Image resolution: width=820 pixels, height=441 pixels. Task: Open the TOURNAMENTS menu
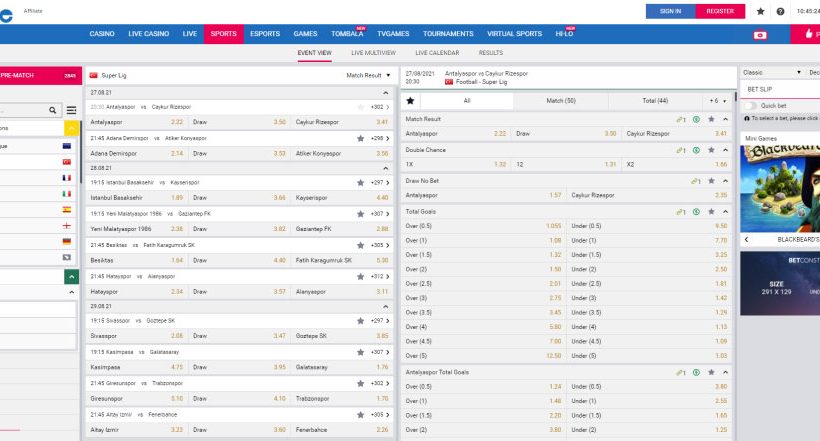point(448,33)
